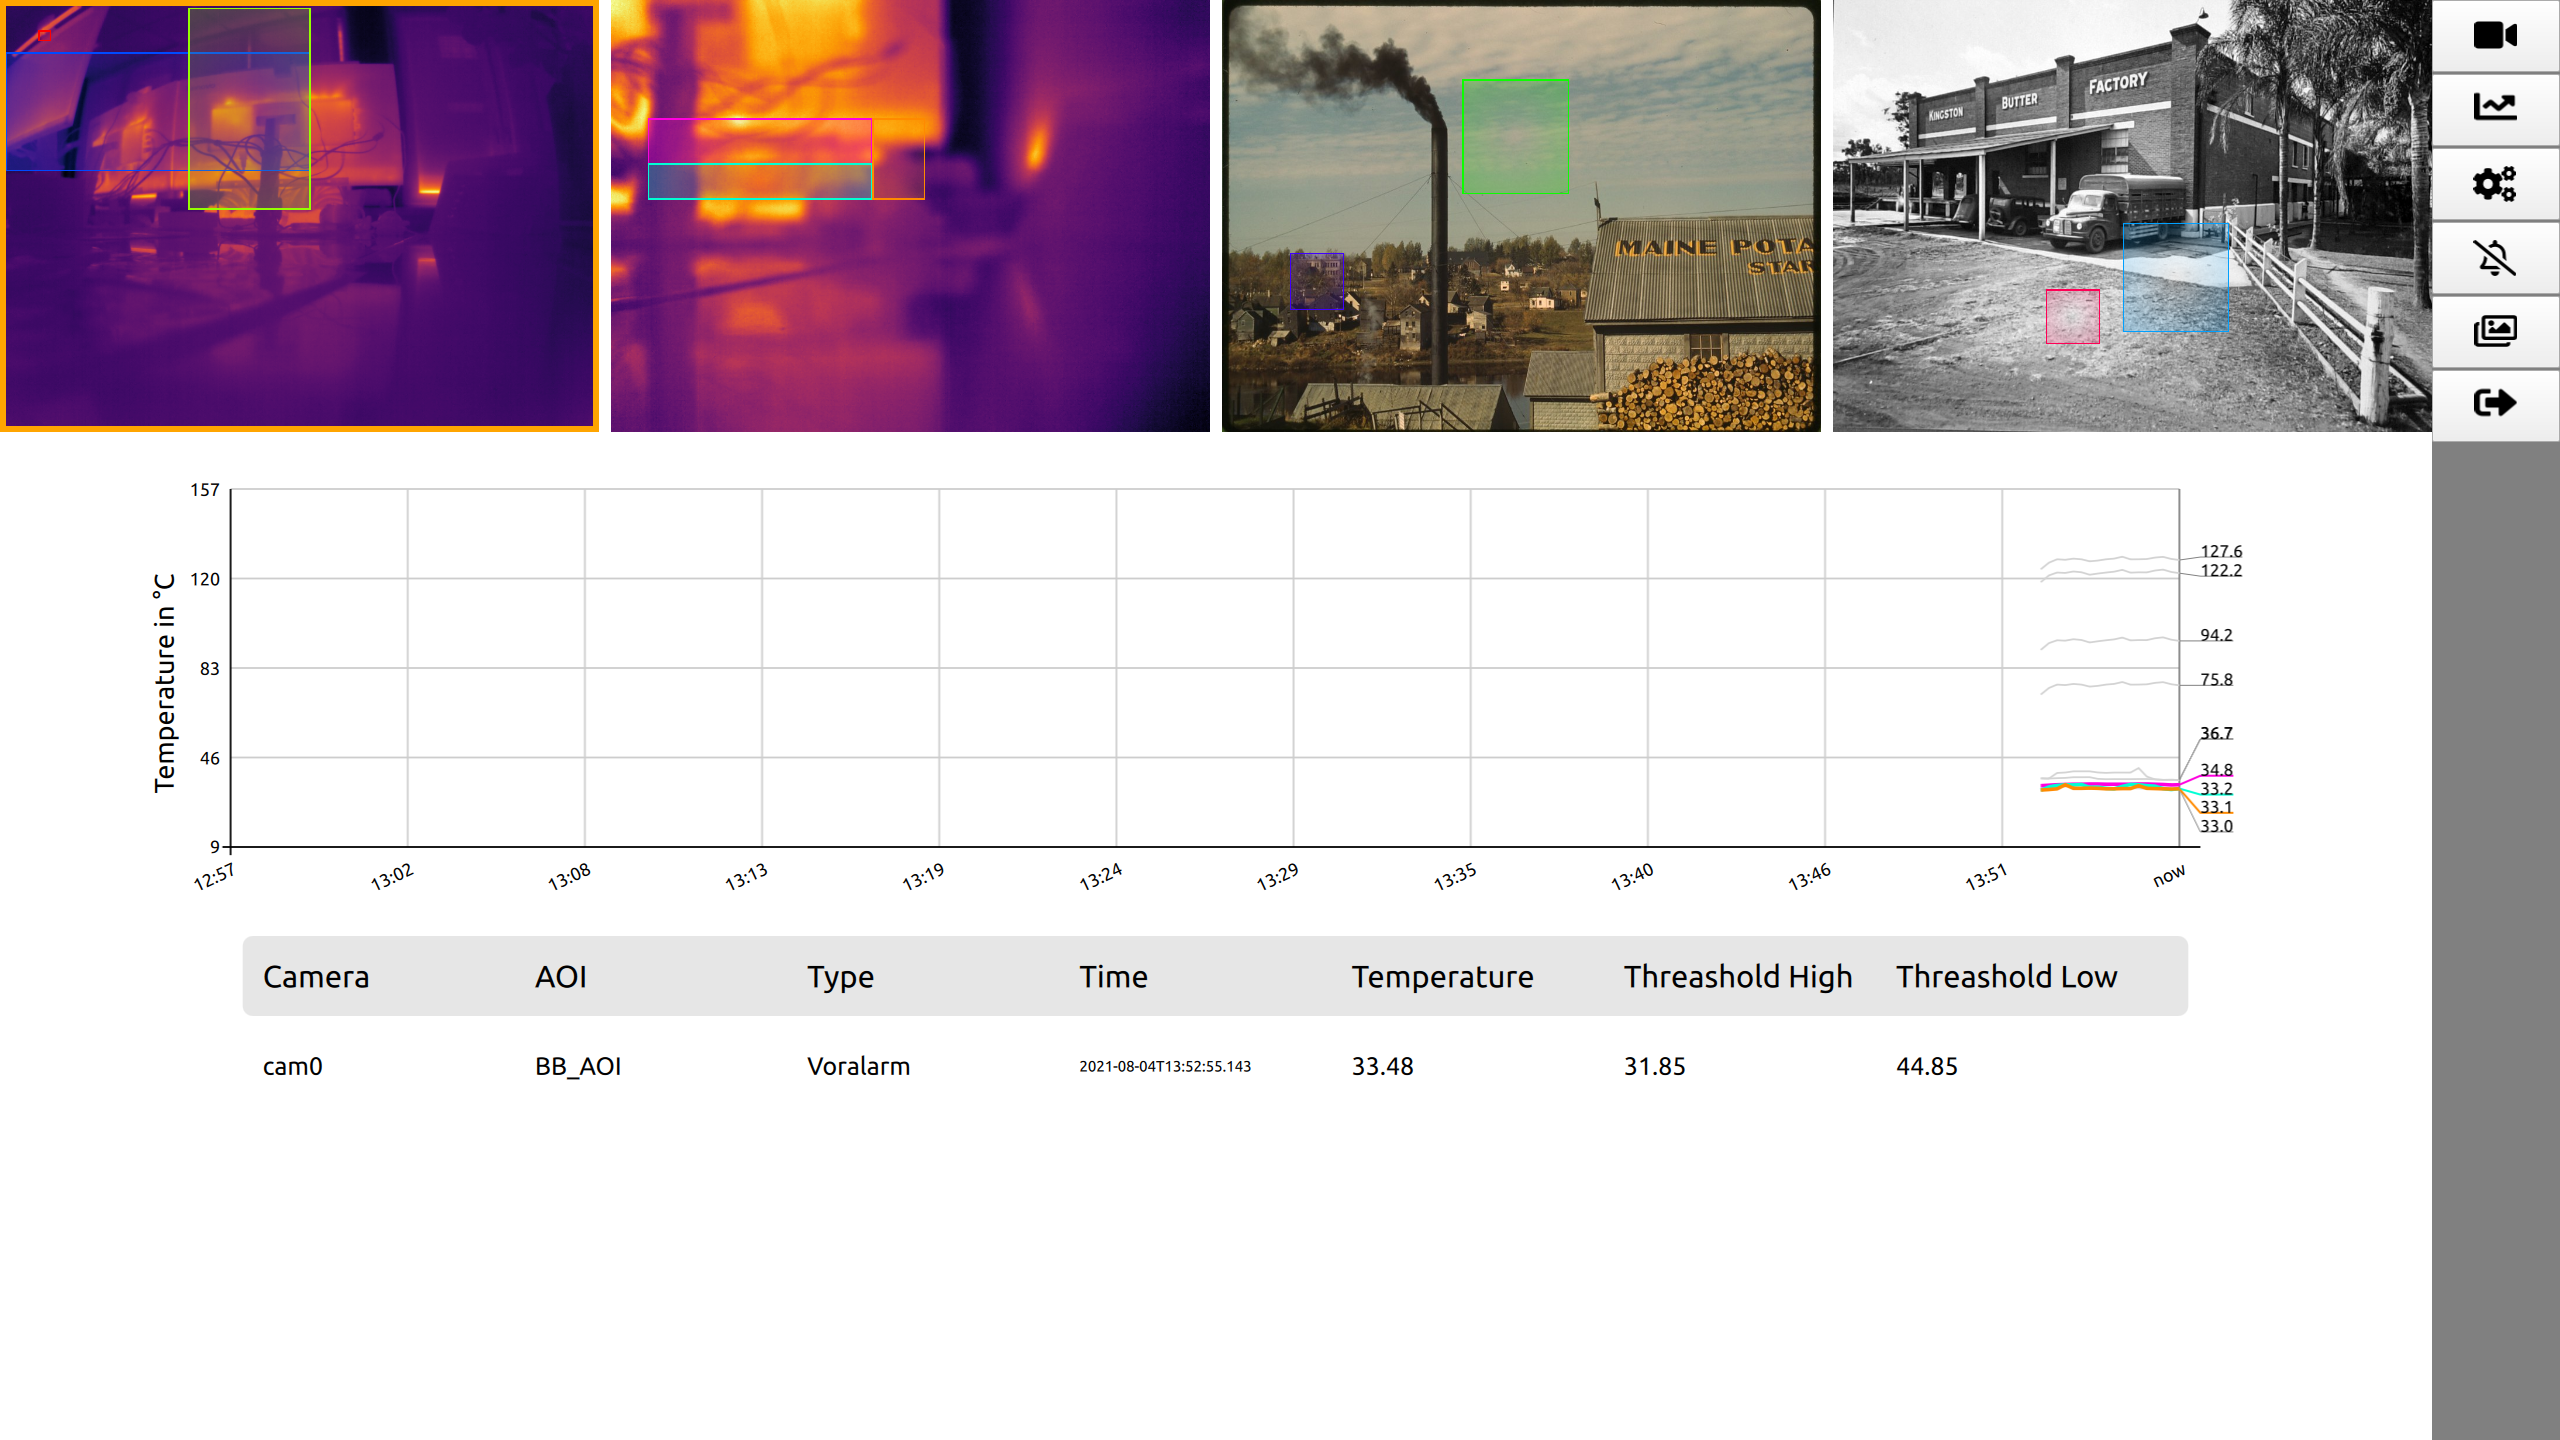Click the Temperature column header
Screen dimensions: 2560x1440
point(1442,977)
